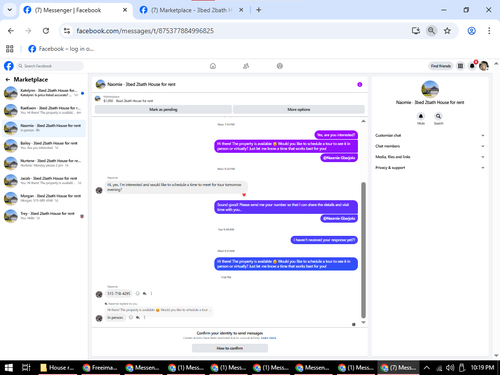This screenshot has height=375, width=500.
Task: Mute the conversation with bell icon
Action: click(421, 116)
